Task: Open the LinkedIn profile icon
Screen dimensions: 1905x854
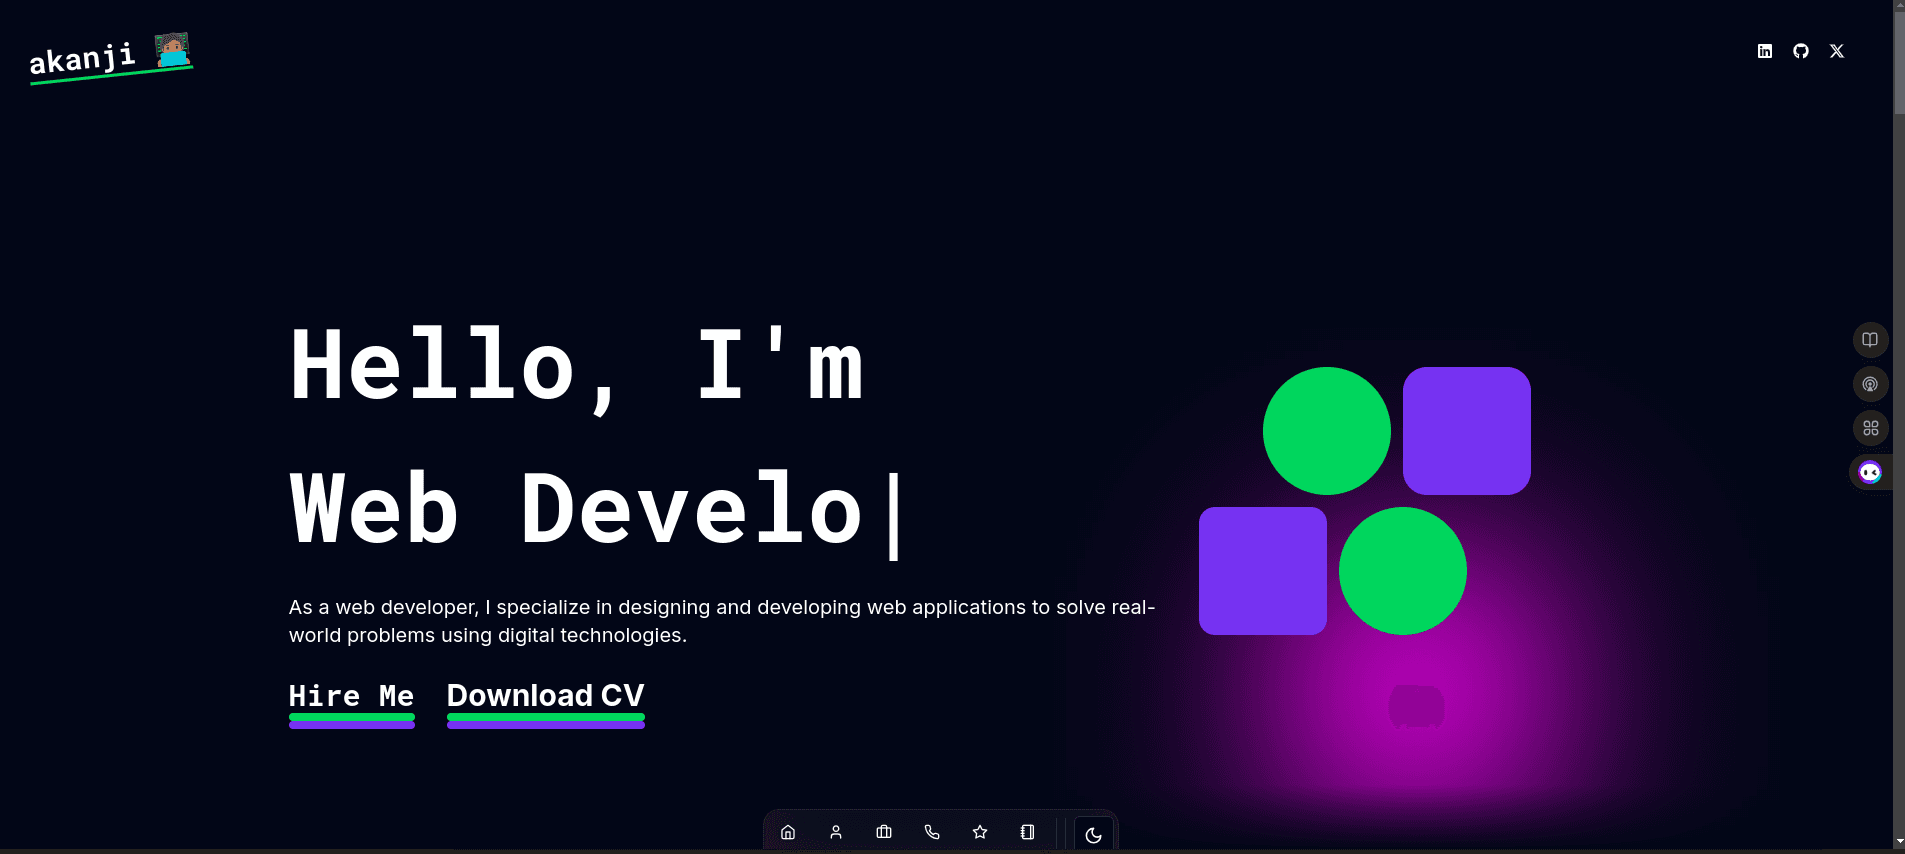Action: 1765,51
